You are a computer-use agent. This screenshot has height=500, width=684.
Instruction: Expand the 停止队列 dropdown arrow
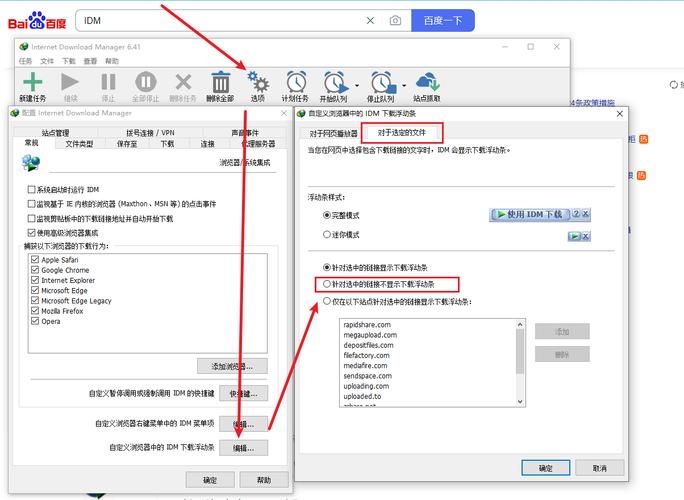[x=404, y=86]
